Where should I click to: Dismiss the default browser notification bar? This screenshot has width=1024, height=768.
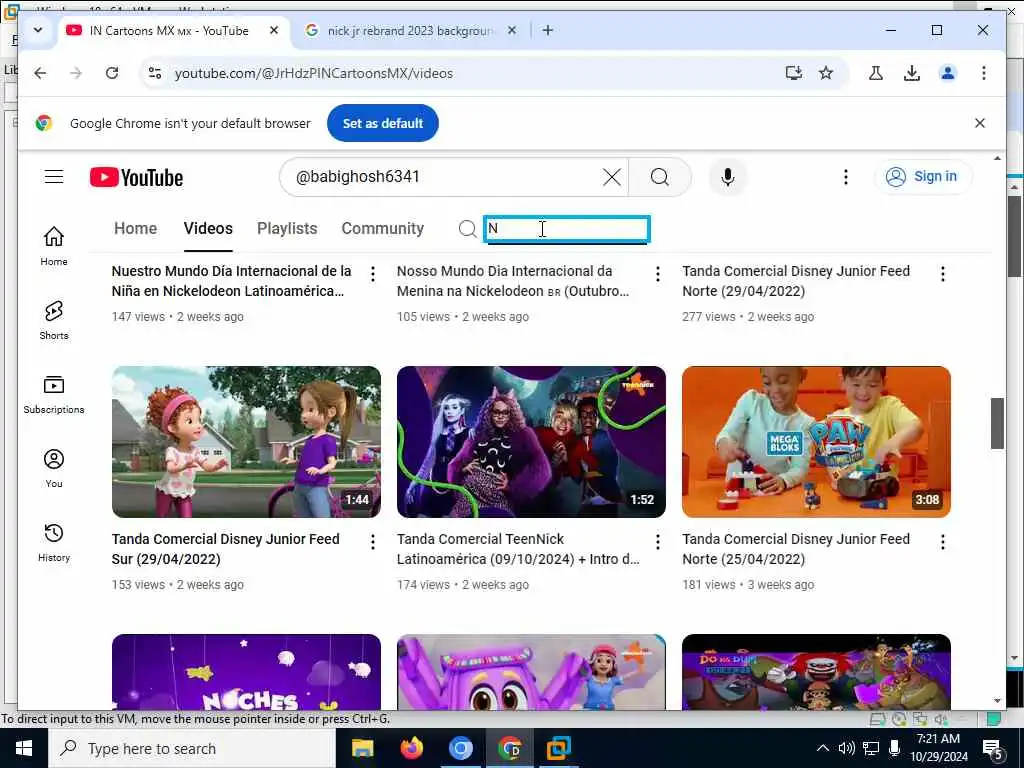[980, 123]
